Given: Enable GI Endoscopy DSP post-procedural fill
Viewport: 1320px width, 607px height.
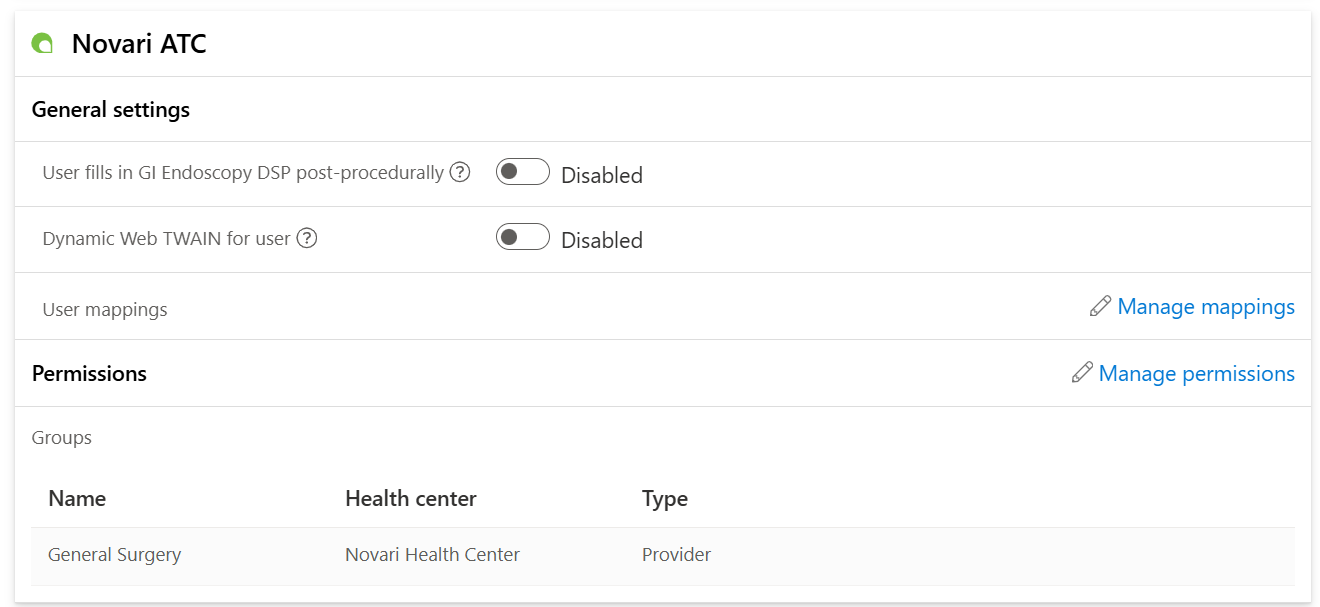Looking at the screenshot, I should 522,171.
